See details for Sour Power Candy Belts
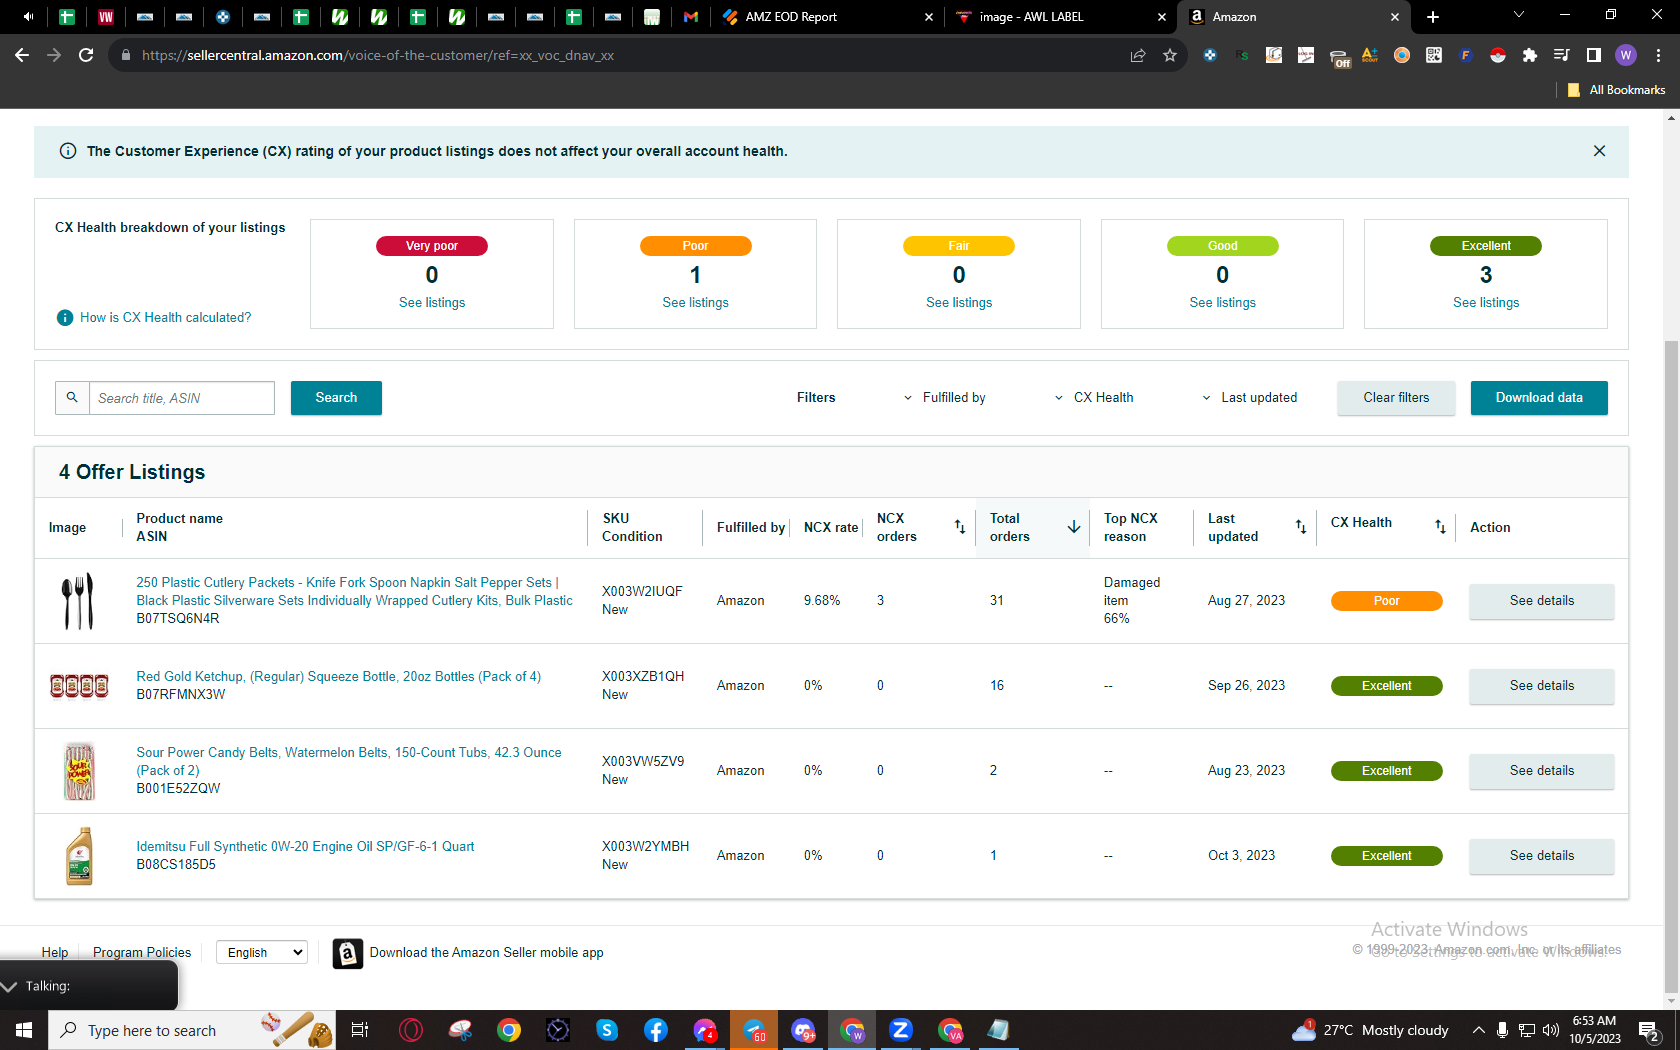Screen dimensions: 1680x1050 [1541, 771]
